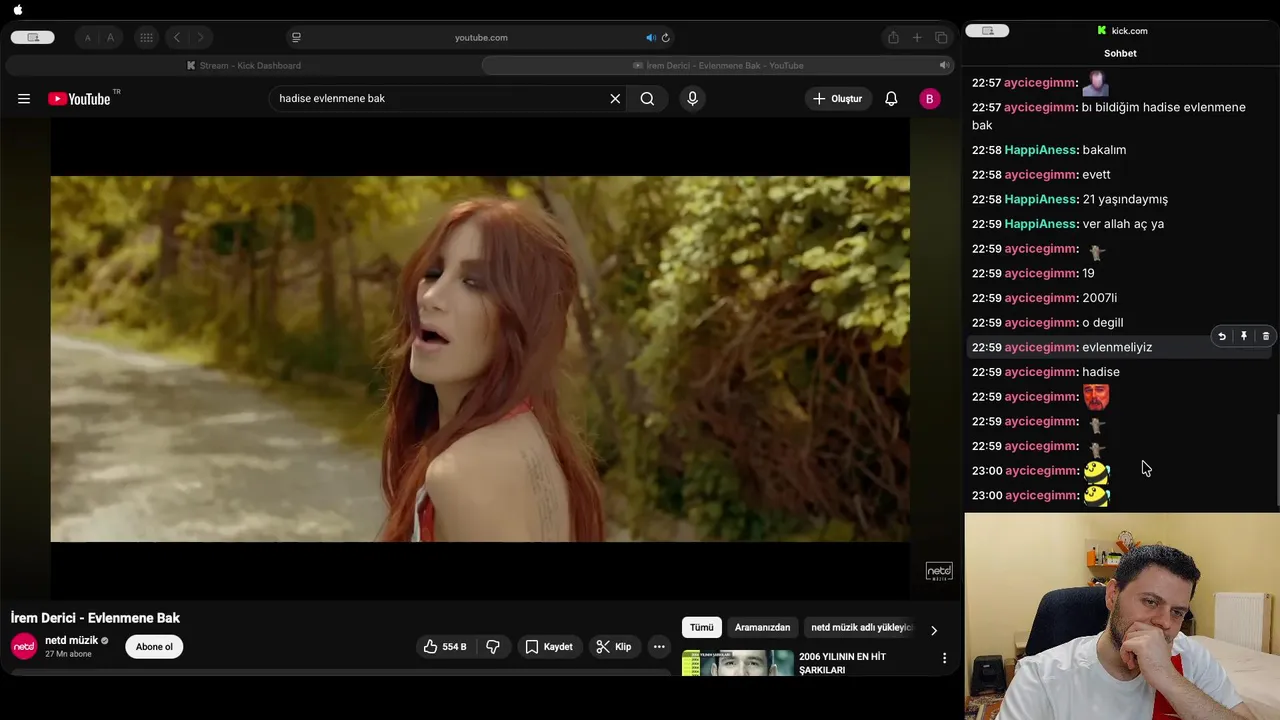Show Safari tab overview
Screen dimensions: 1280x720
[941, 38]
